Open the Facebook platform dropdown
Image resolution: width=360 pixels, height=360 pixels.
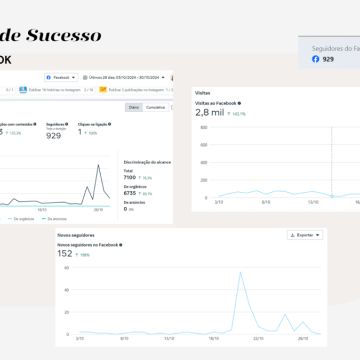click(61, 77)
